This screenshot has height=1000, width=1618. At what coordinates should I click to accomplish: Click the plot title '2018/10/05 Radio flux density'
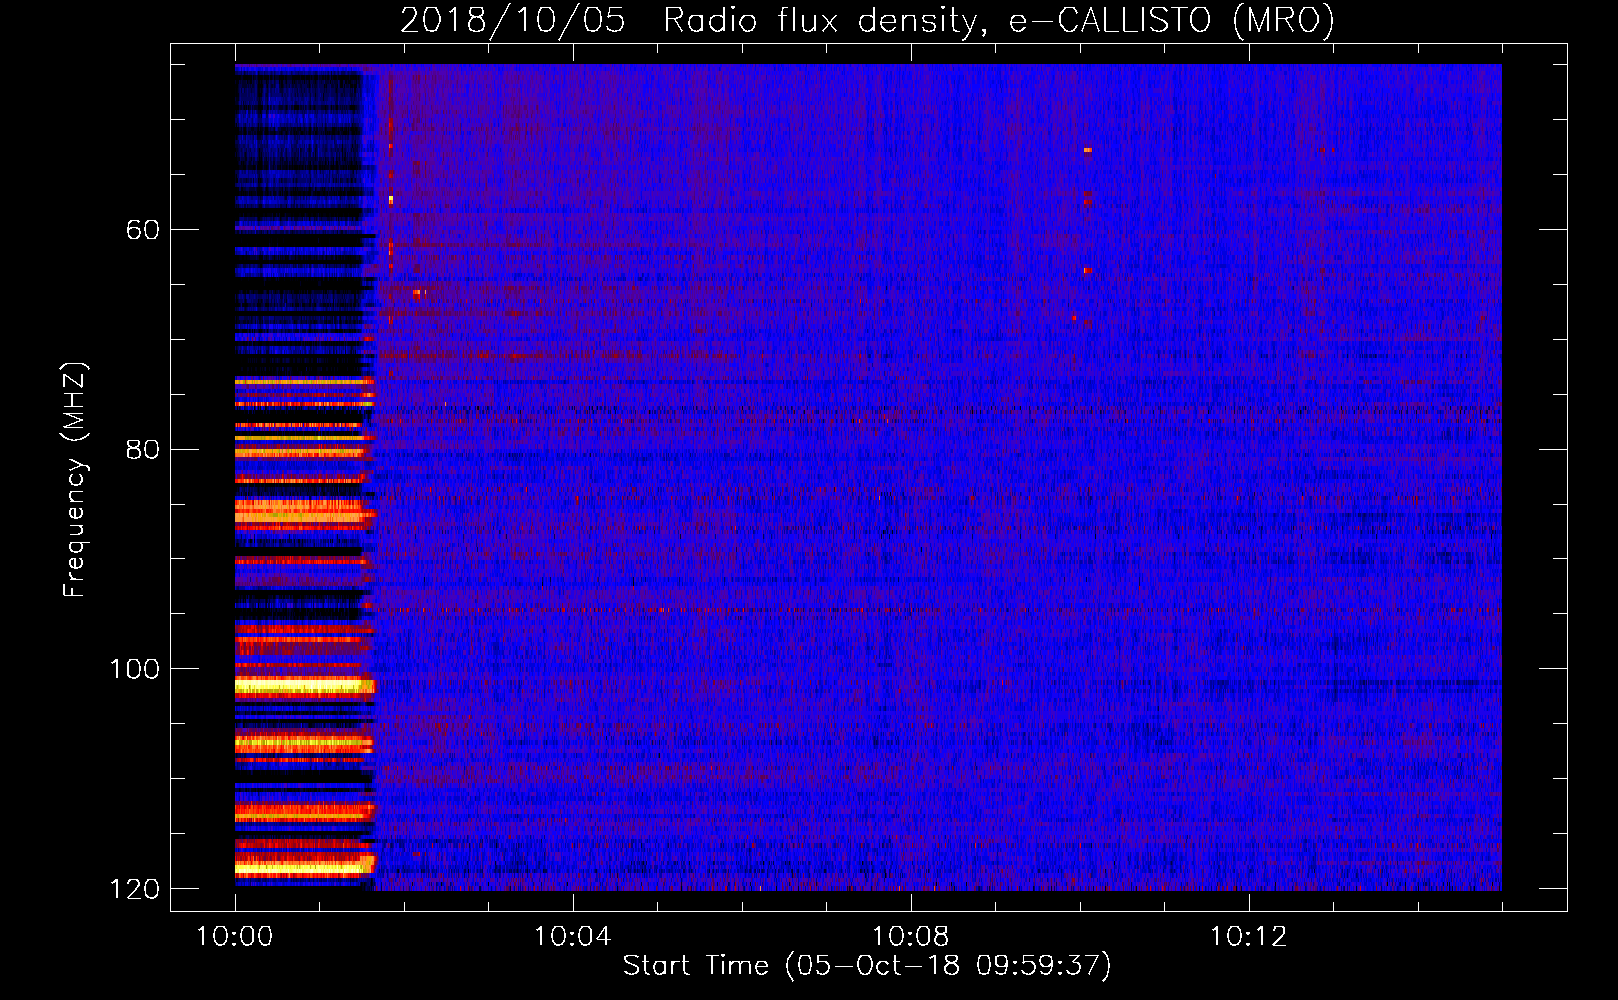[x=867, y=20]
